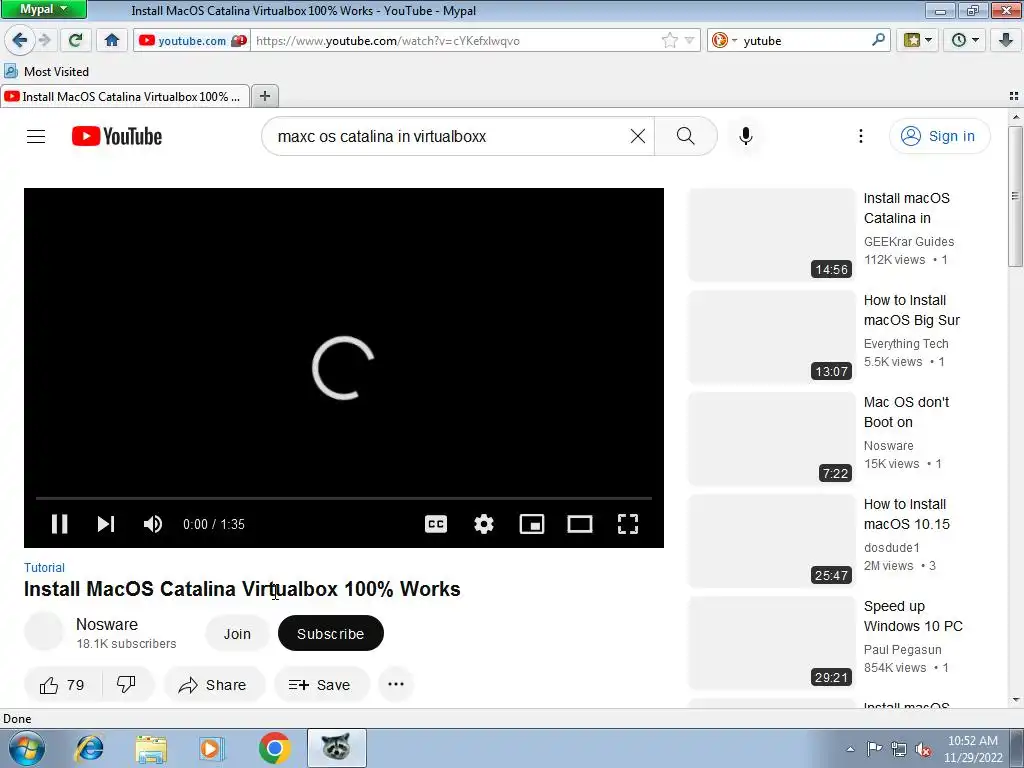Open the 13:07 macOS Big Sur thumbnail
Image resolution: width=1024 pixels, height=768 pixels.
click(772, 337)
